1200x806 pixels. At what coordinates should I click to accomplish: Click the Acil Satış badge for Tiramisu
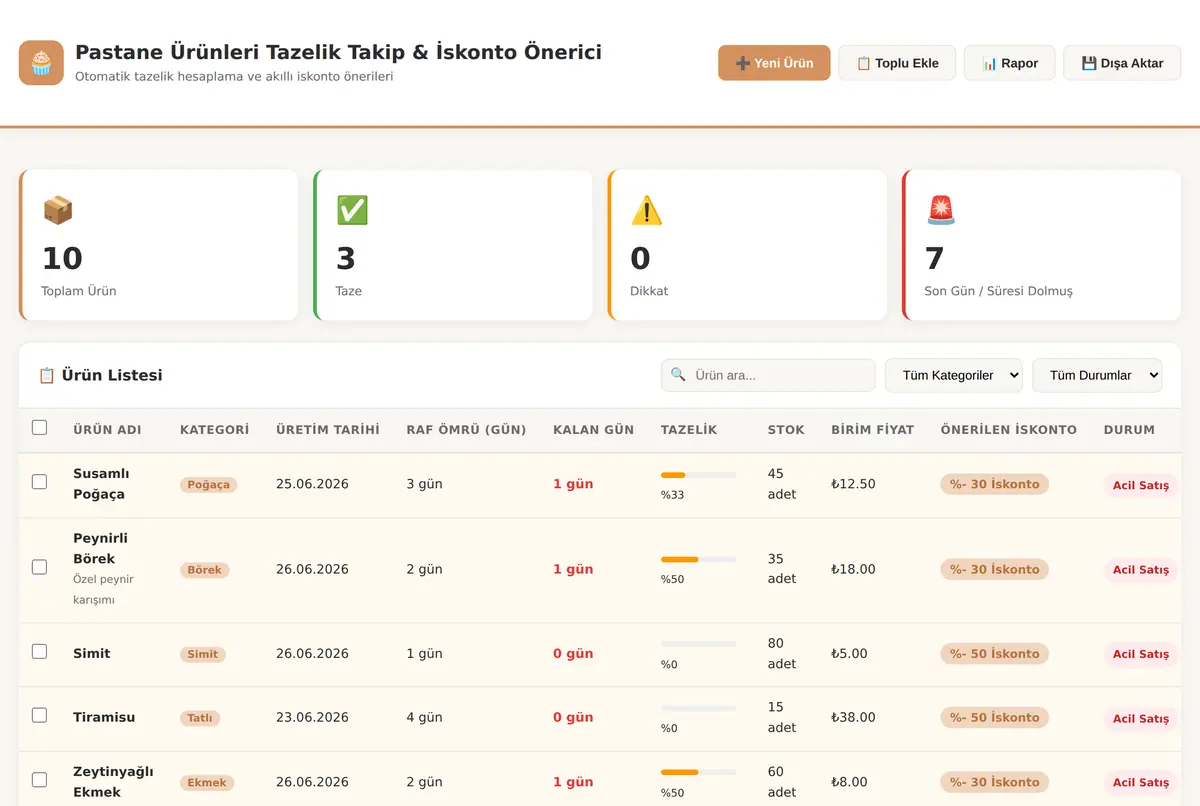pyautogui.click(x=1141, y=718)
